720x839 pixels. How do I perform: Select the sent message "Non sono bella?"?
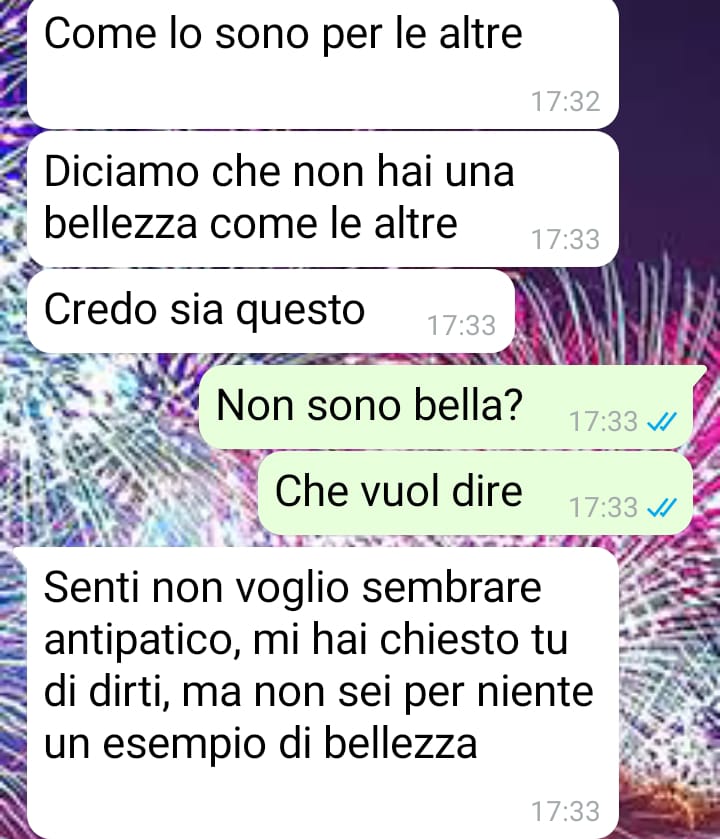click(446, 407)
